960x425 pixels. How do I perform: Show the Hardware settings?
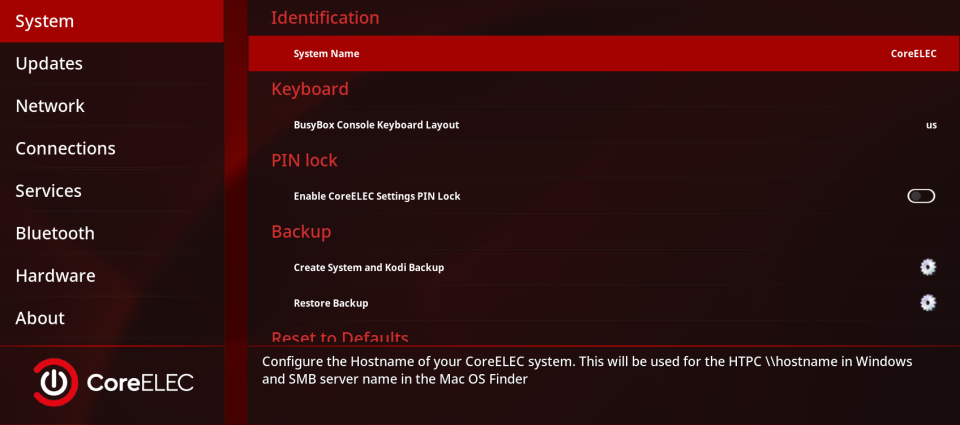pyautogui.click(x=55, y=275)
